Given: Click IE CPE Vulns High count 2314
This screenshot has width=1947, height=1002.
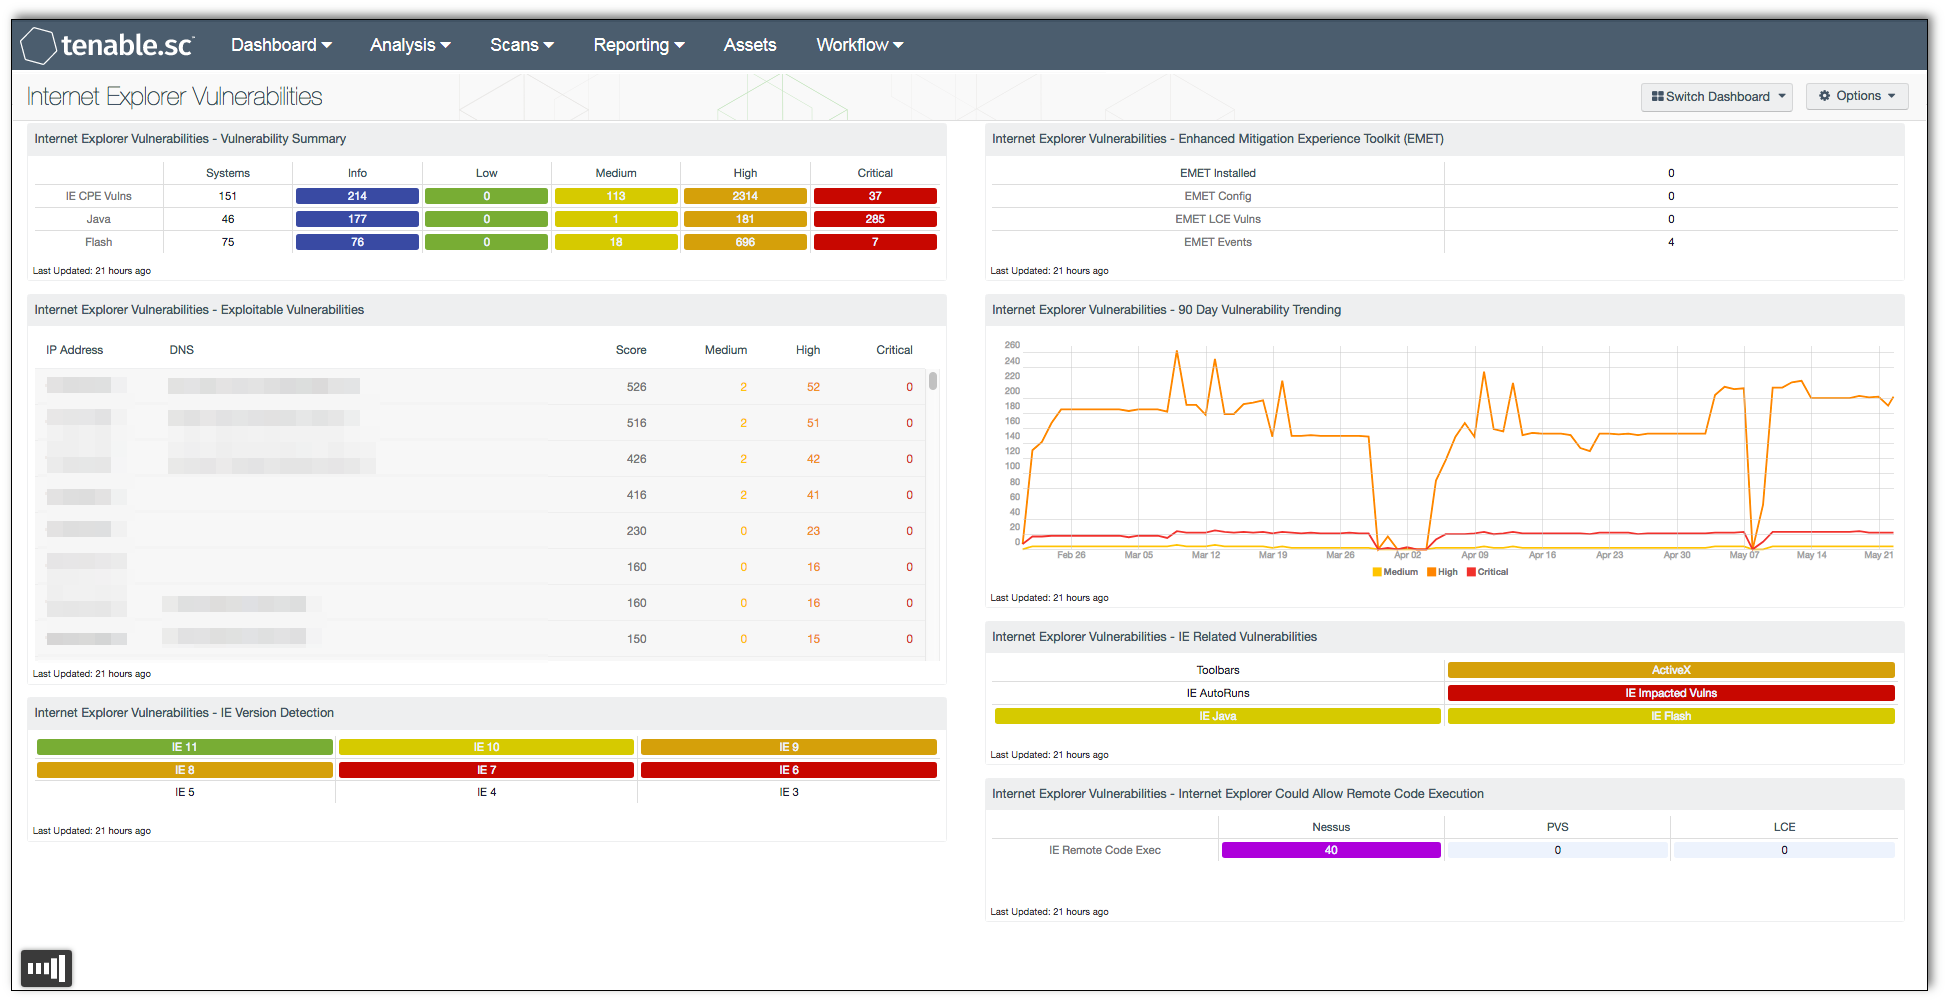Looking at the screenshot, I should tap(745, 196).
